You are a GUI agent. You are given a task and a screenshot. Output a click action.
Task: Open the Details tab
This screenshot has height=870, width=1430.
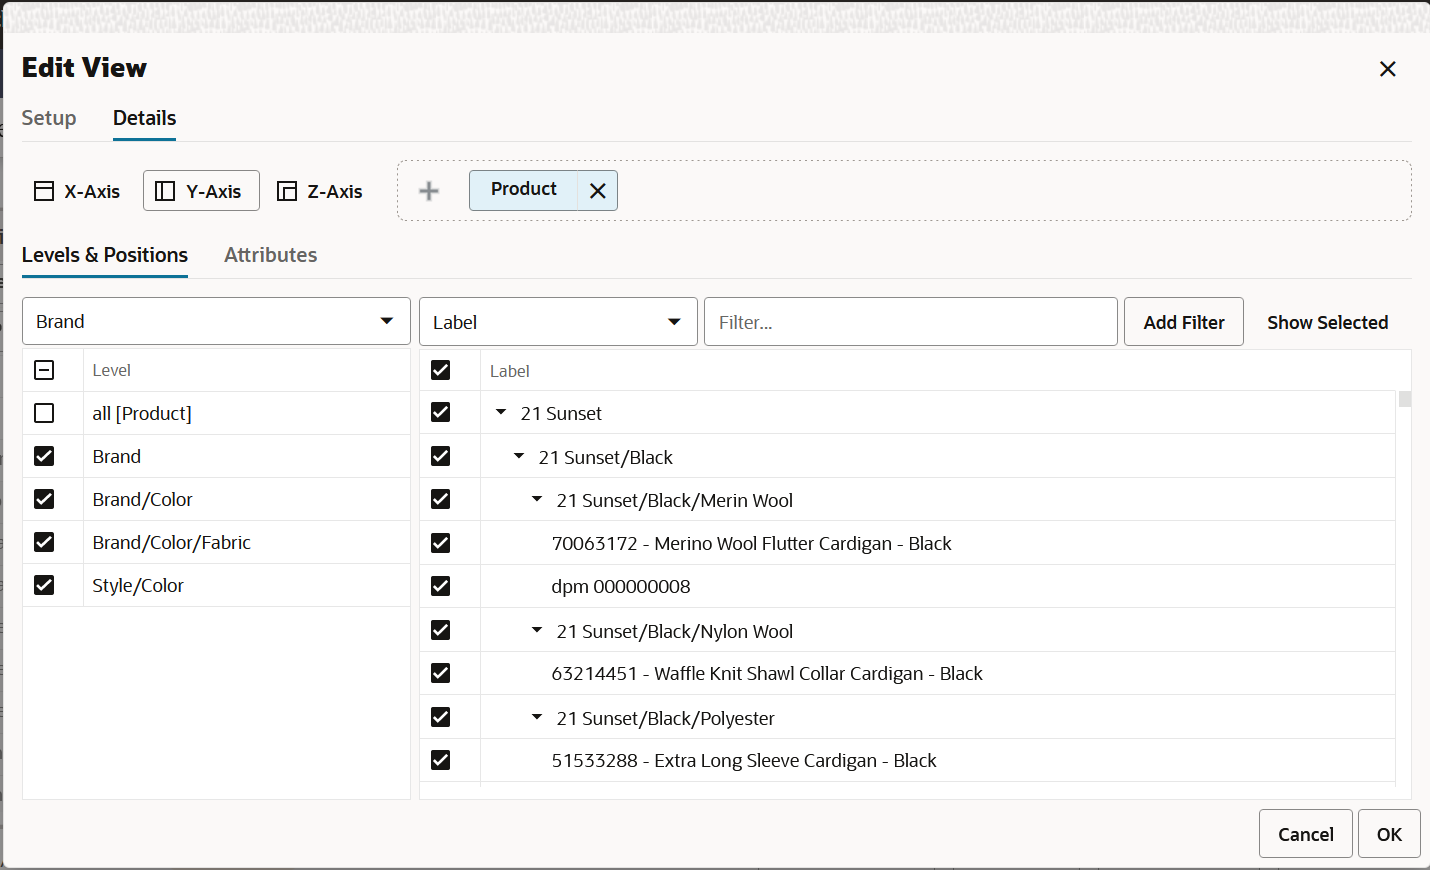pyautogui.click(x=145, y=118)
